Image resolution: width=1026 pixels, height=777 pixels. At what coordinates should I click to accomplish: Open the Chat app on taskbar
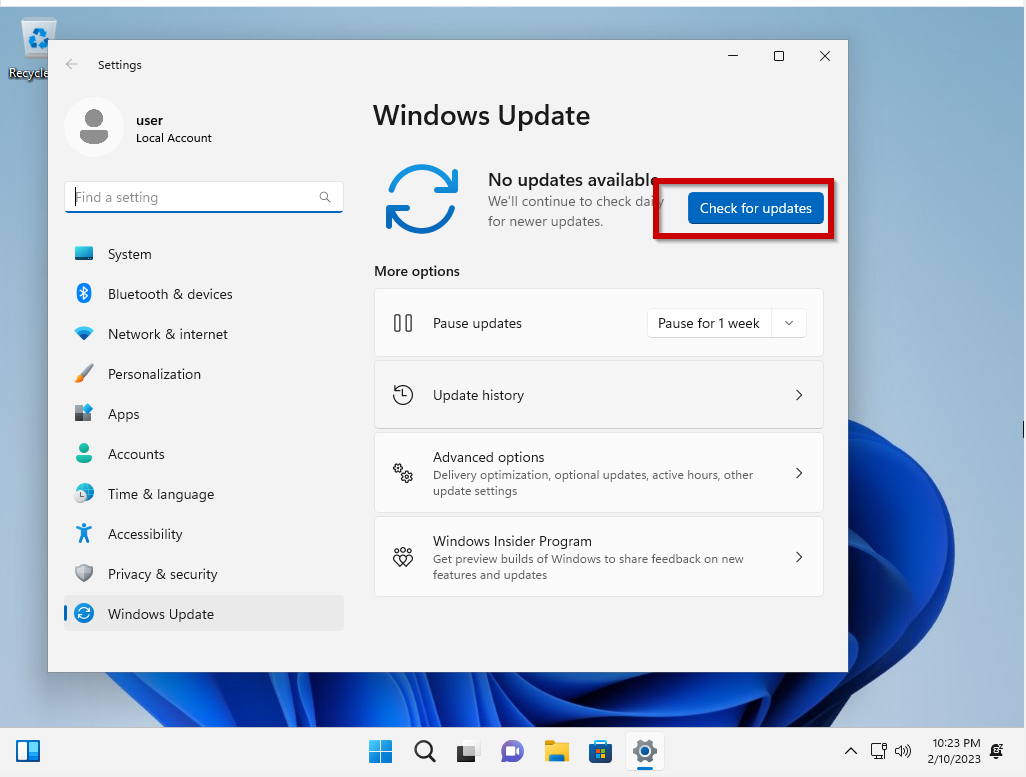[x=512, y=751]
